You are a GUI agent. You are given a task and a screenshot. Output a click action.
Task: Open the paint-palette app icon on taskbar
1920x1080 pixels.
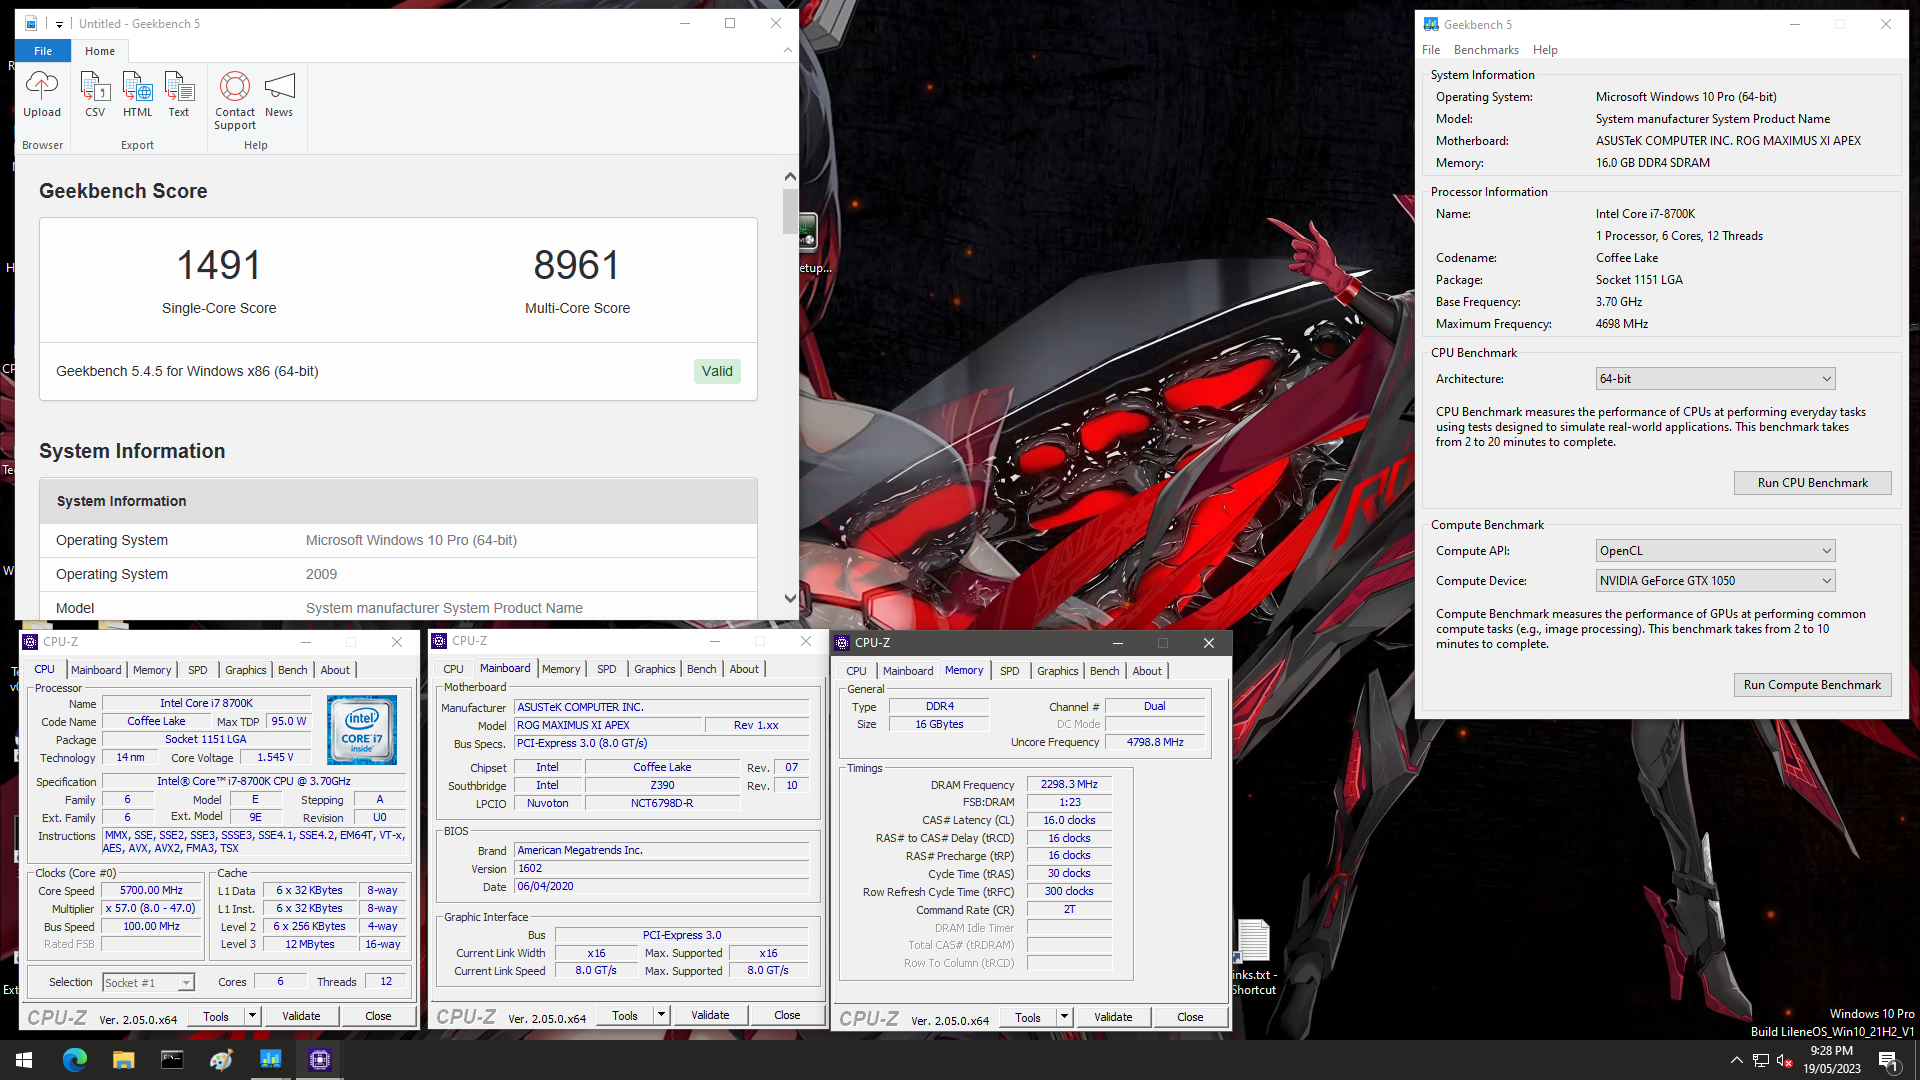(221, 1060)
